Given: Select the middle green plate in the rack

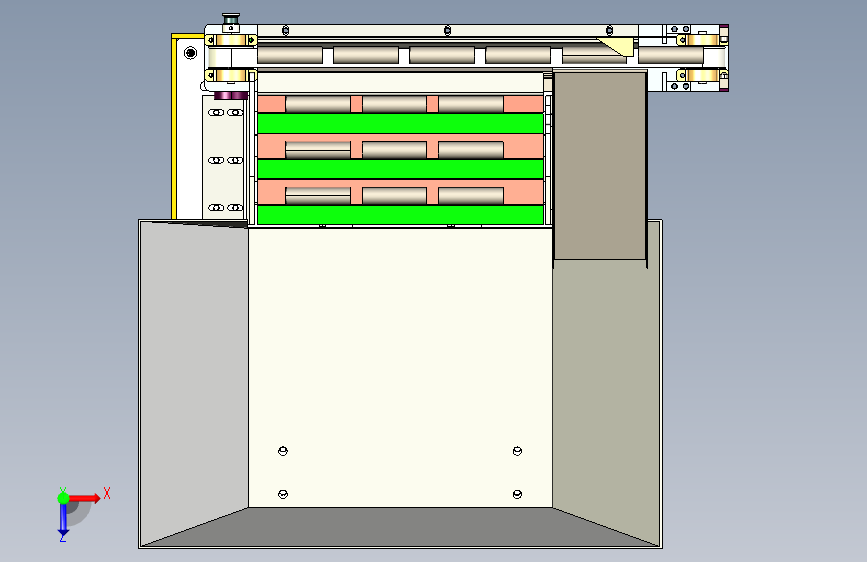Looking at the screenshot, I should point(400,169).
